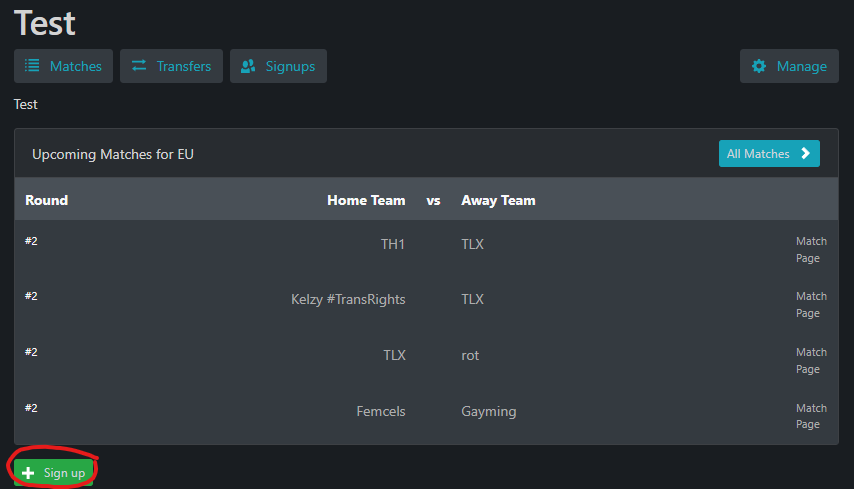Open Match Page for TLX vs rot
Viewport: 854px width, 489px height.
click(x=810, y=361)
